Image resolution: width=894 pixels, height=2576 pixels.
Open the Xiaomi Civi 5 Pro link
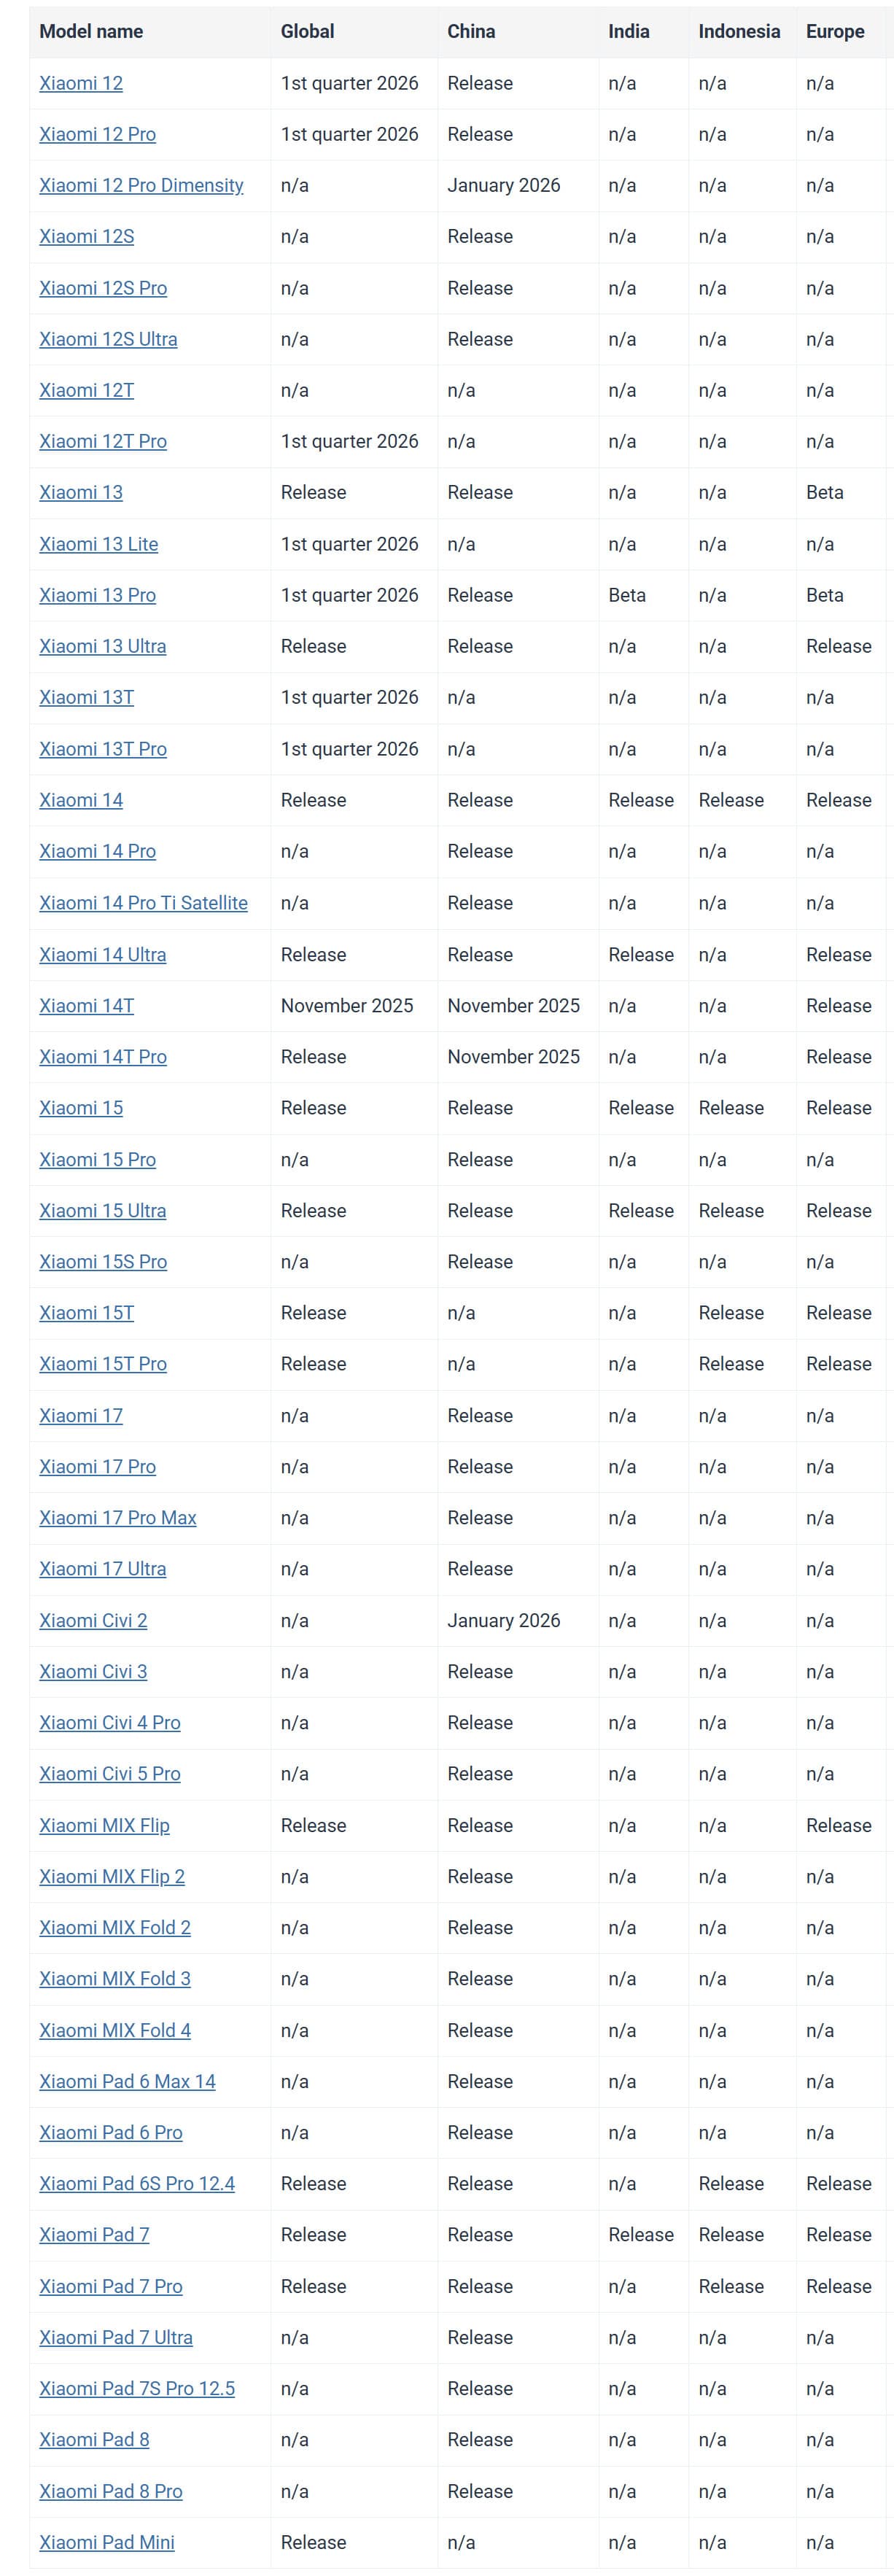click(109, 1774)
